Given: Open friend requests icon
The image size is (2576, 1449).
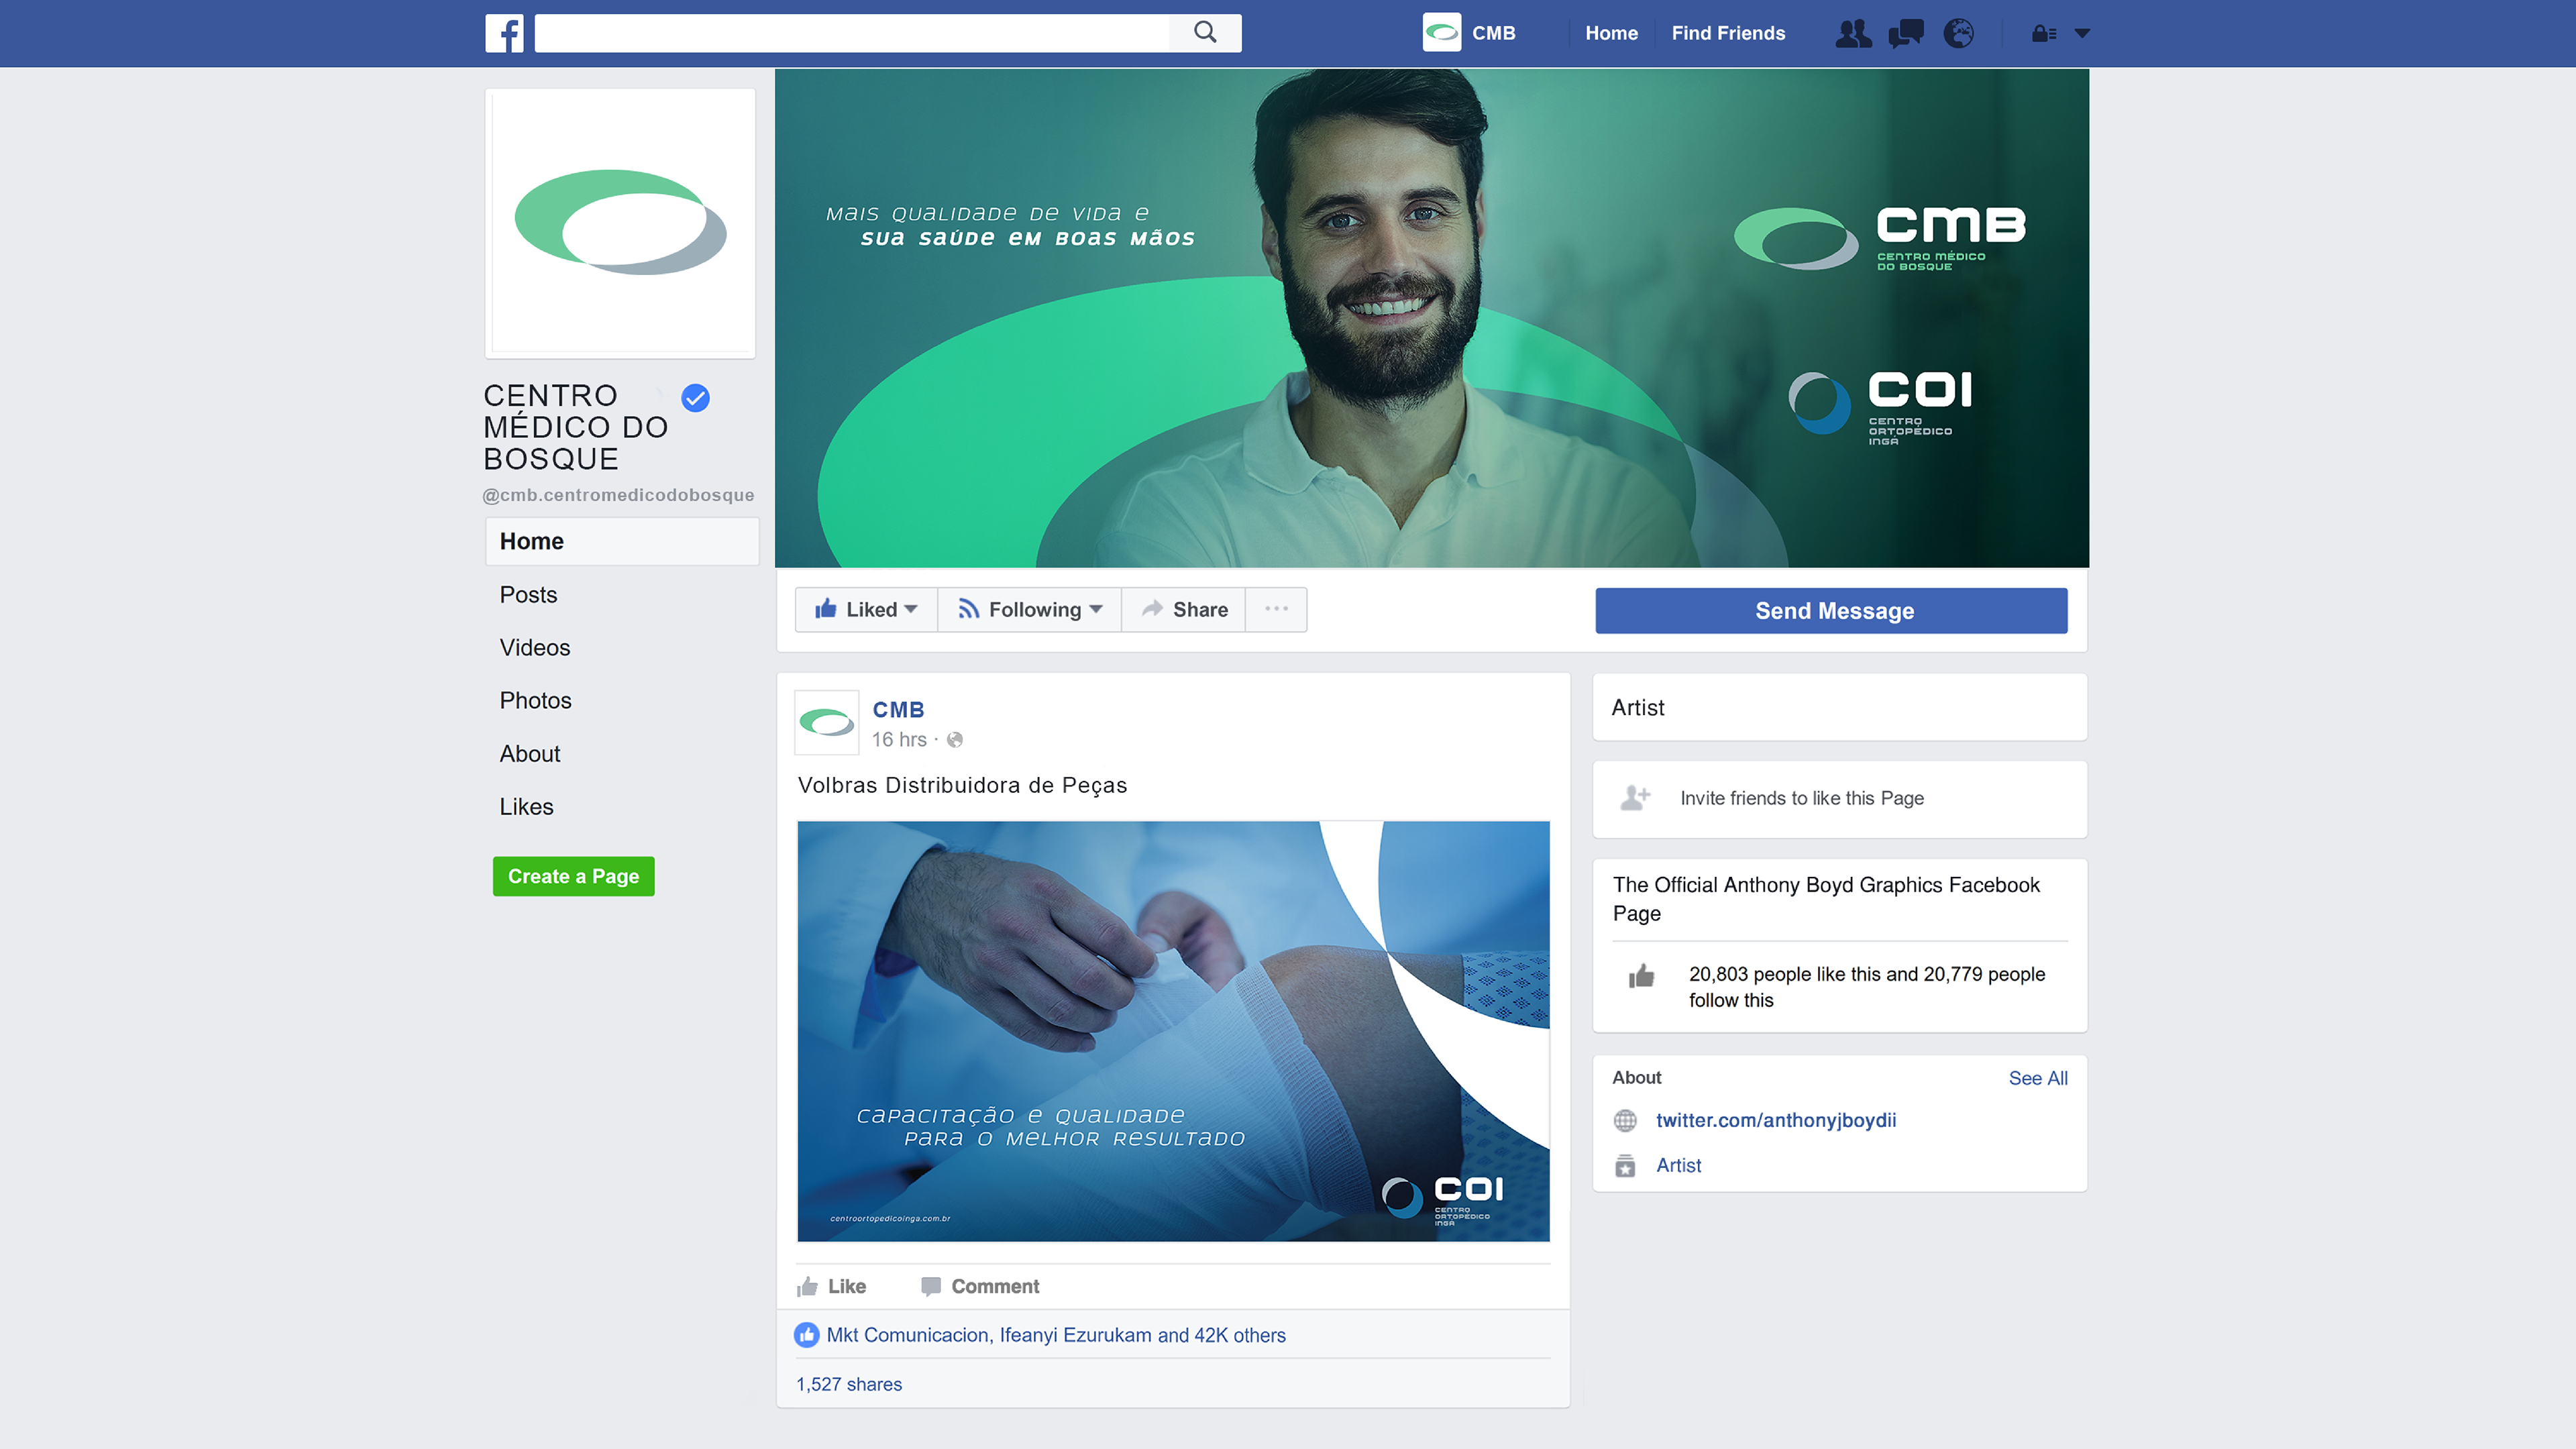Looking at the screenshot, I should tap(1853, 34).
